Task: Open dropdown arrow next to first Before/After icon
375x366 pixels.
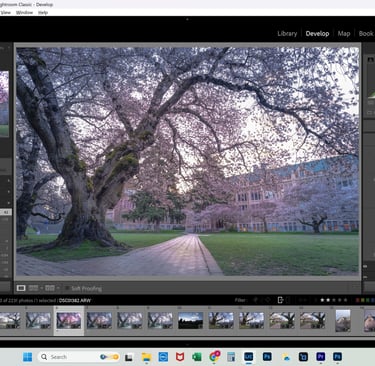Action: coord(42,288)
